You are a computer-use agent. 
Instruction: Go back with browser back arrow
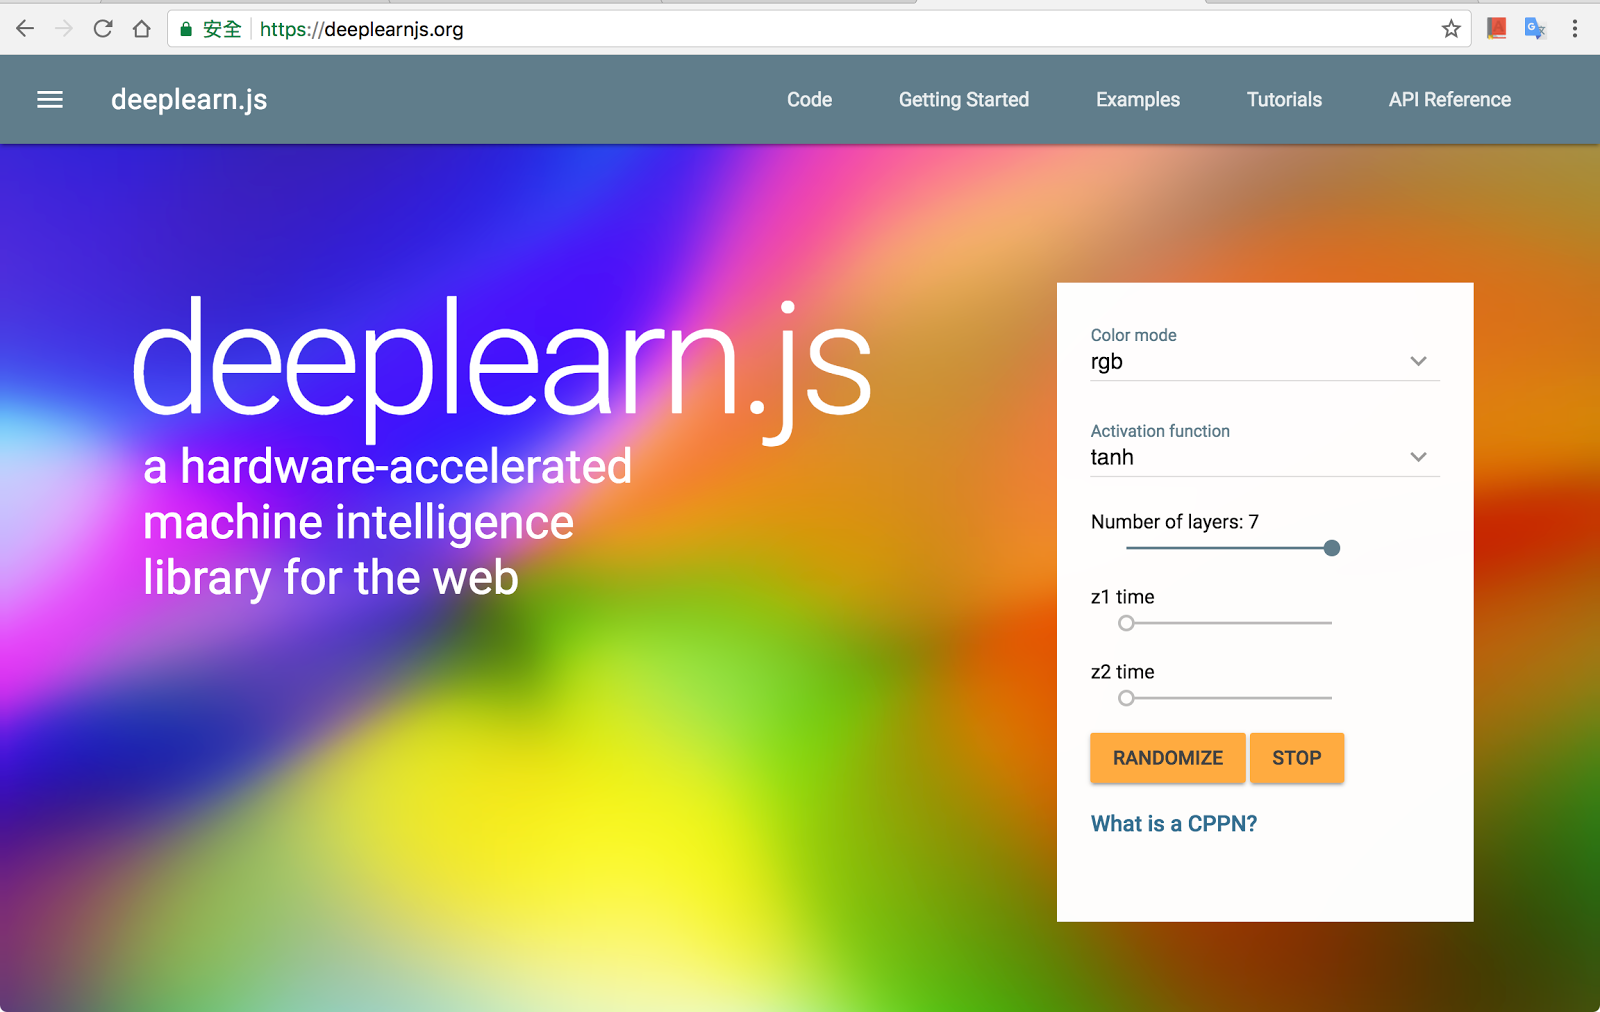click(x=25, y=29)
